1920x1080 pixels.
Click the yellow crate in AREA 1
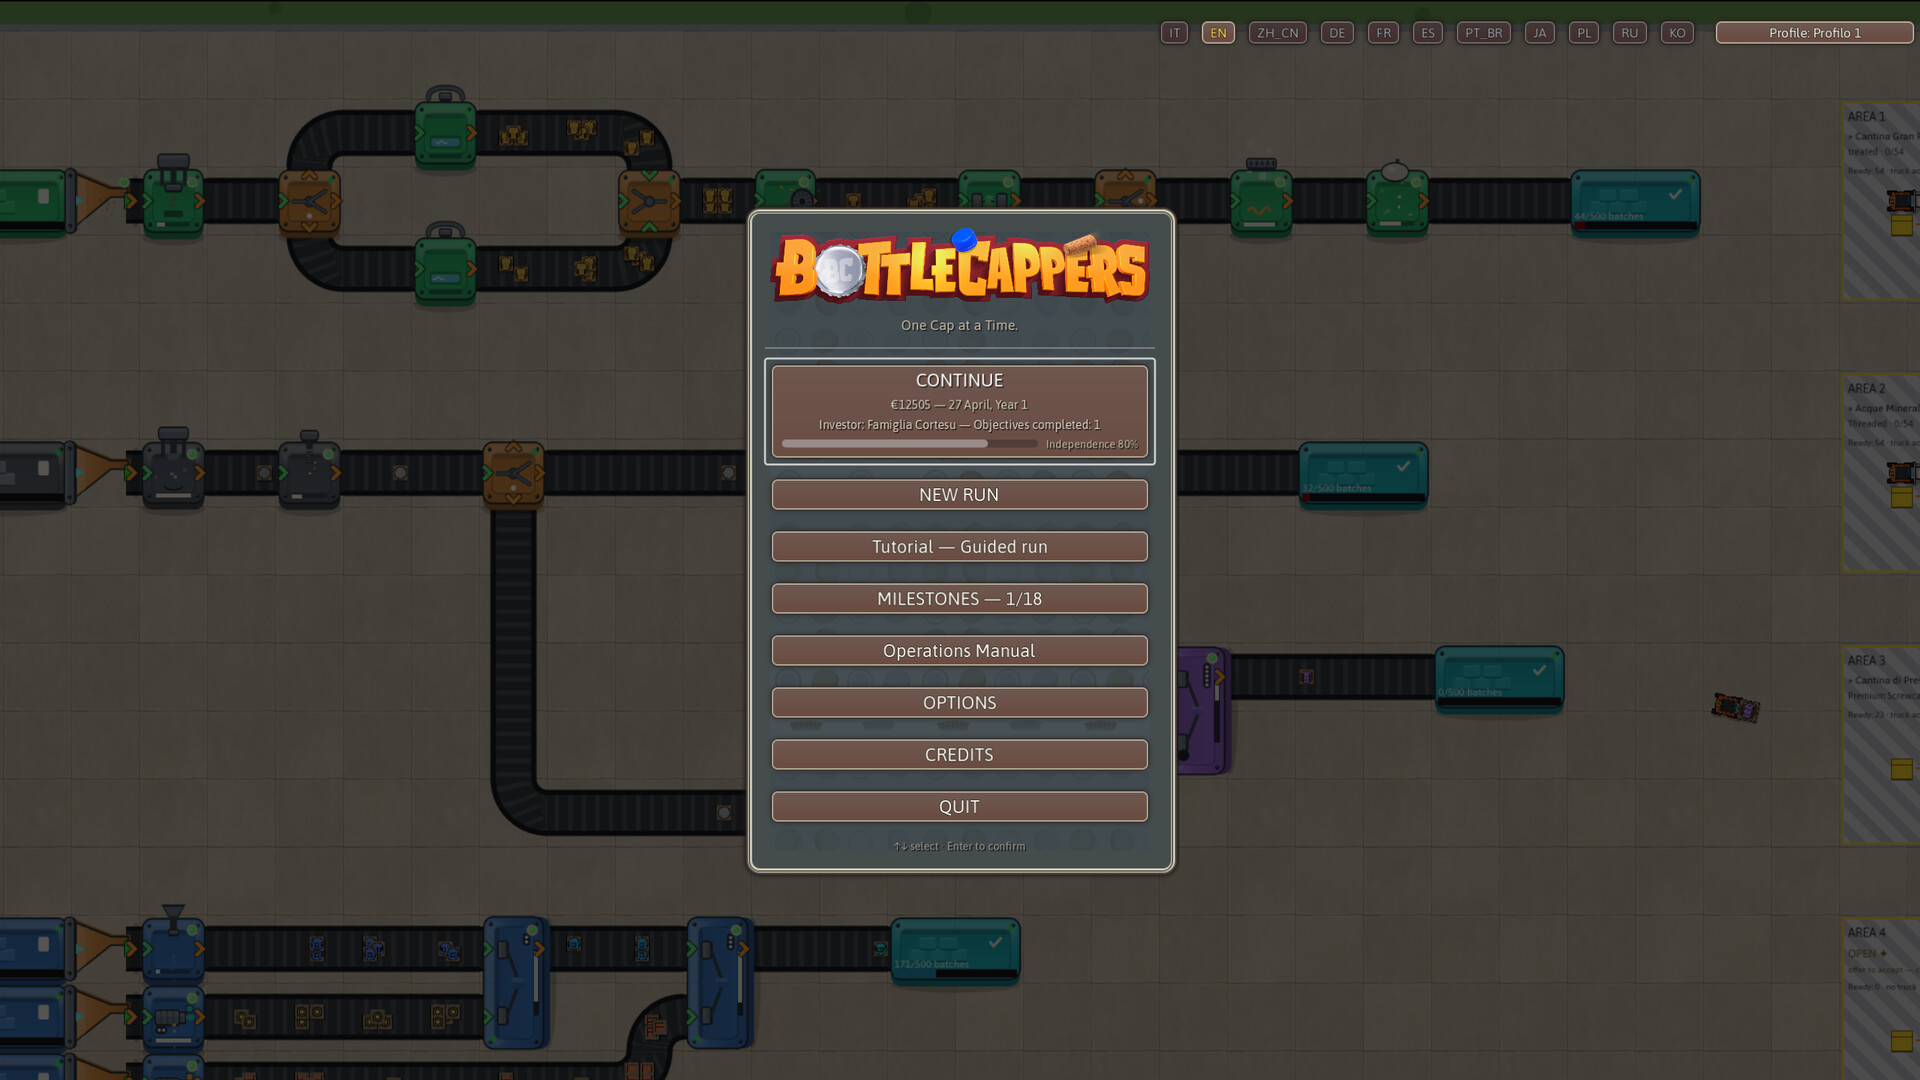pos(1901,225)
